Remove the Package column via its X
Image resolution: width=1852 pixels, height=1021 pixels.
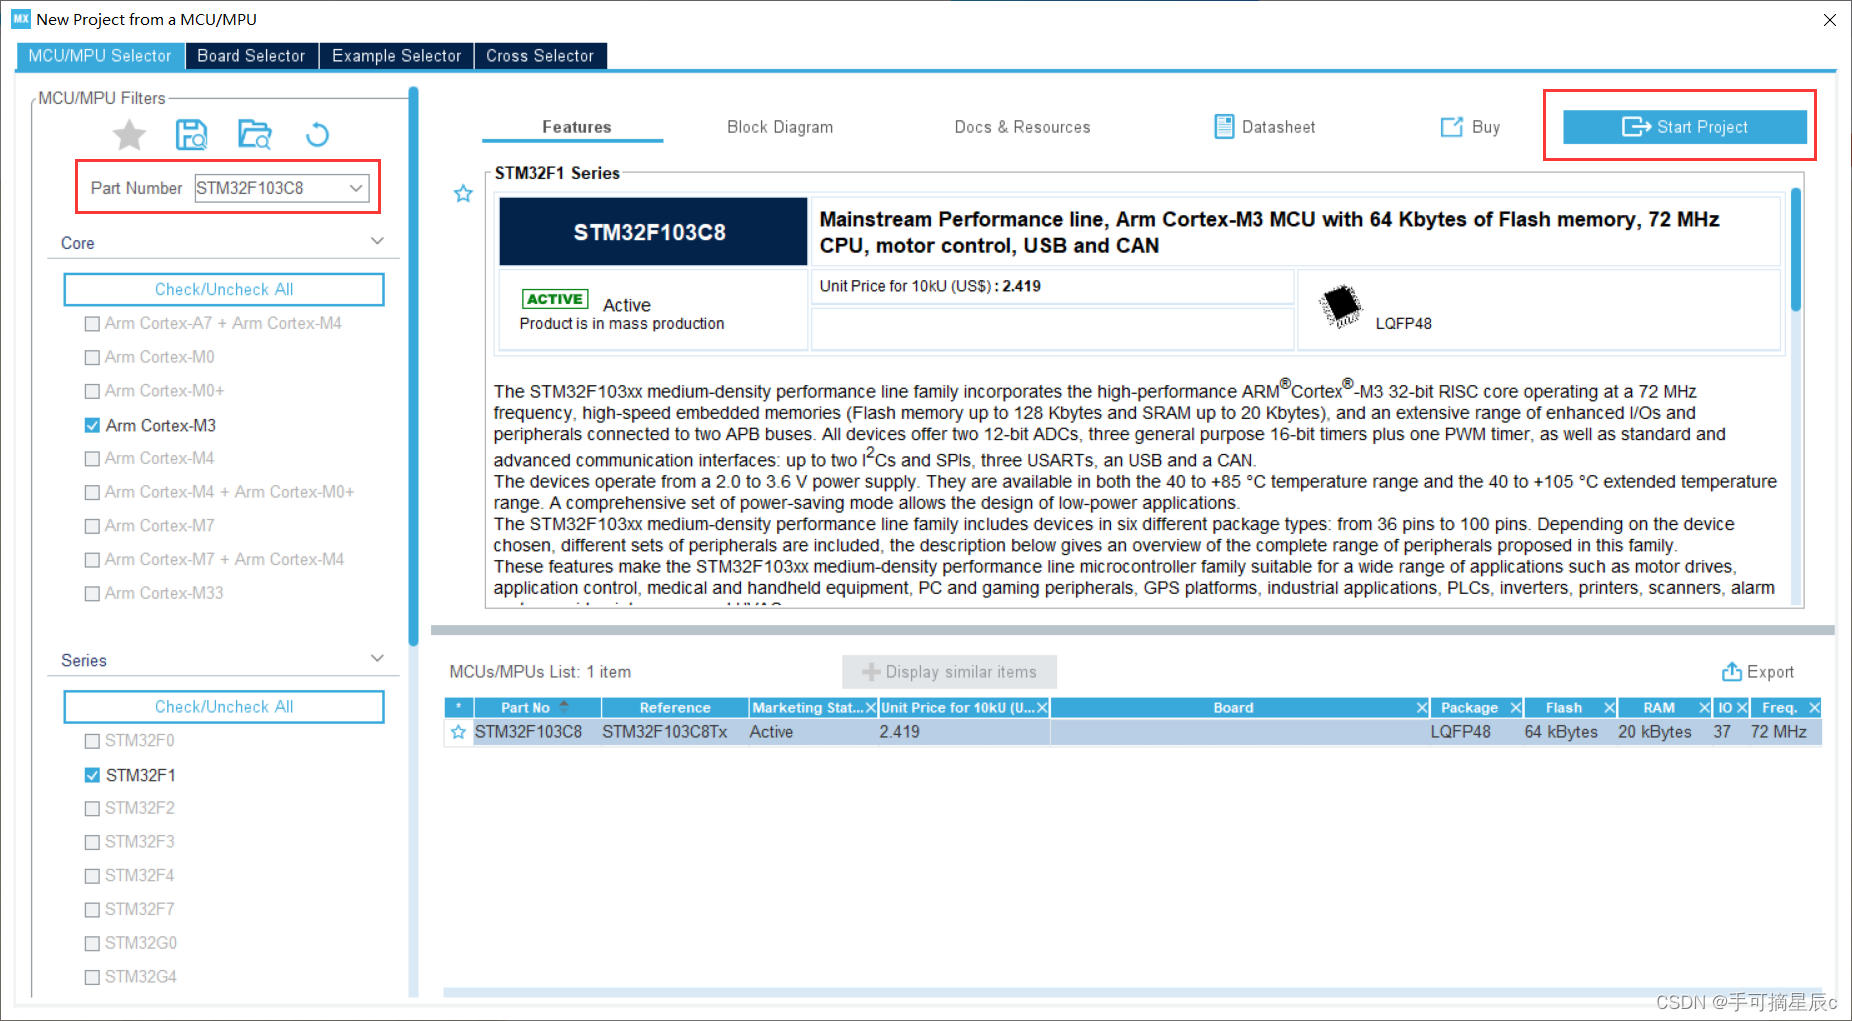(x=1515, y=708)
